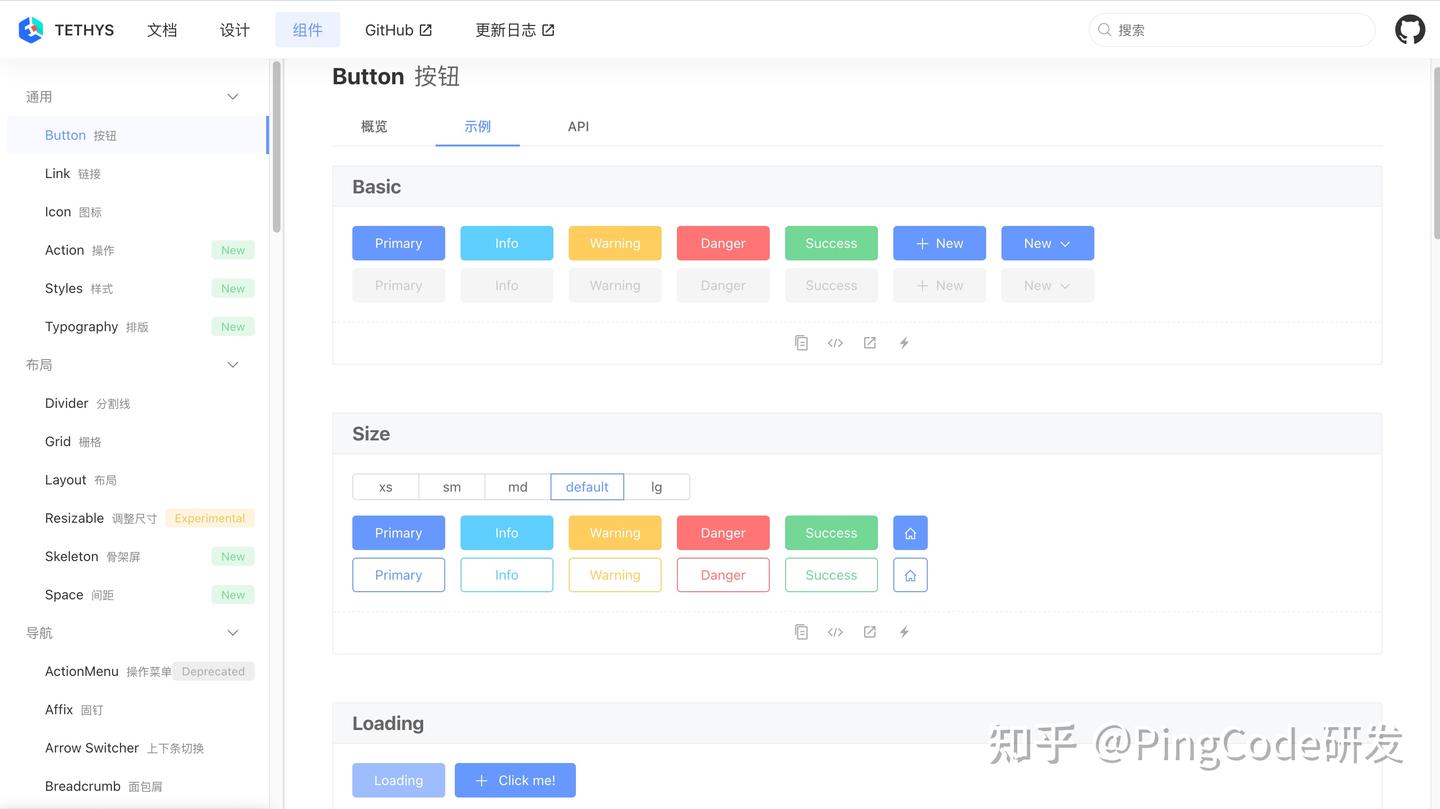Click the solid blue home icon button
The height and width of the screenshot is (809, 1440).
910,533
